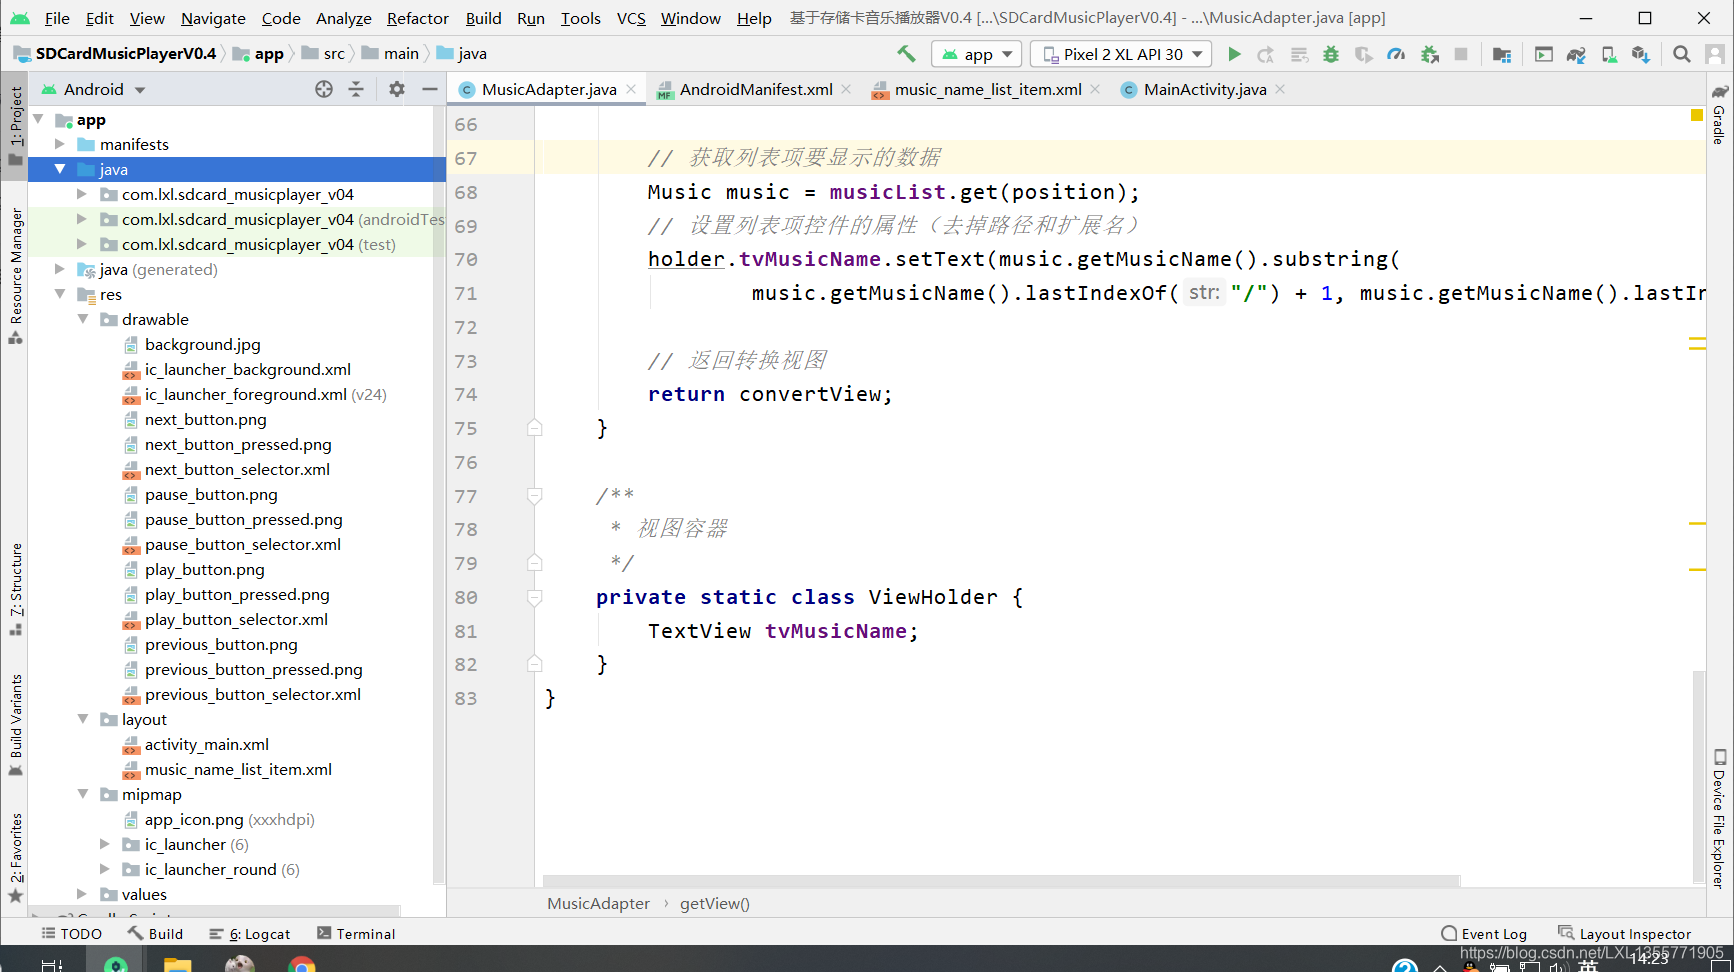Screen dimensions: 1734x972
Task: Open the app run configuration dropdown
Action: tap(977, 54)
